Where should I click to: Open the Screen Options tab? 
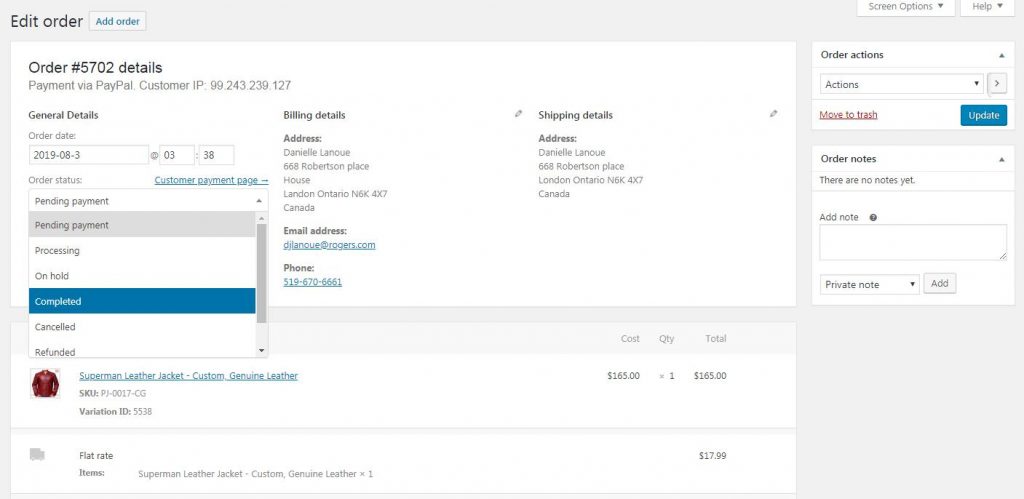905,7
